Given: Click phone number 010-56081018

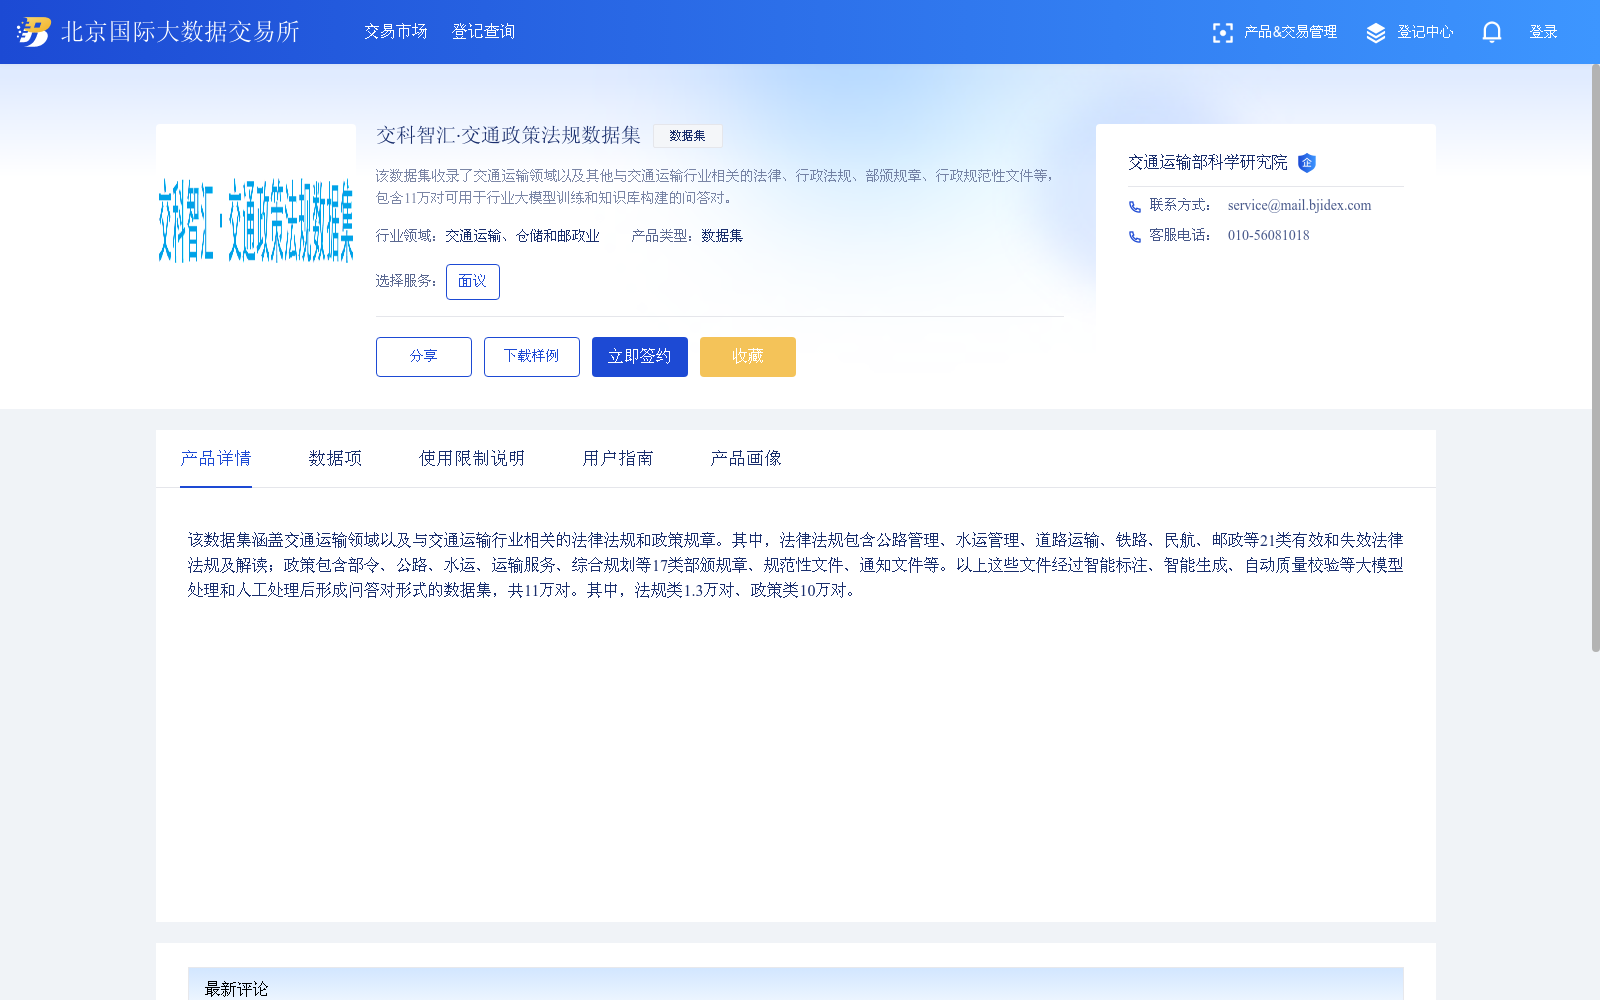Looking at the screenshot, I should pyautogui.click(x=1269, y=236).
